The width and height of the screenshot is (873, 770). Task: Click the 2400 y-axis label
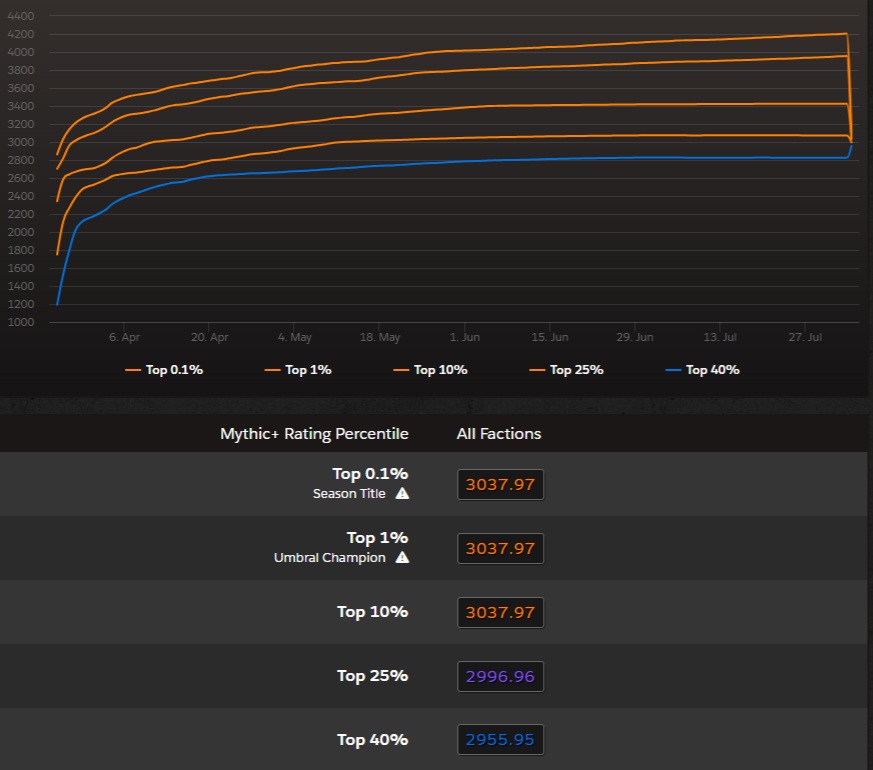21,196
